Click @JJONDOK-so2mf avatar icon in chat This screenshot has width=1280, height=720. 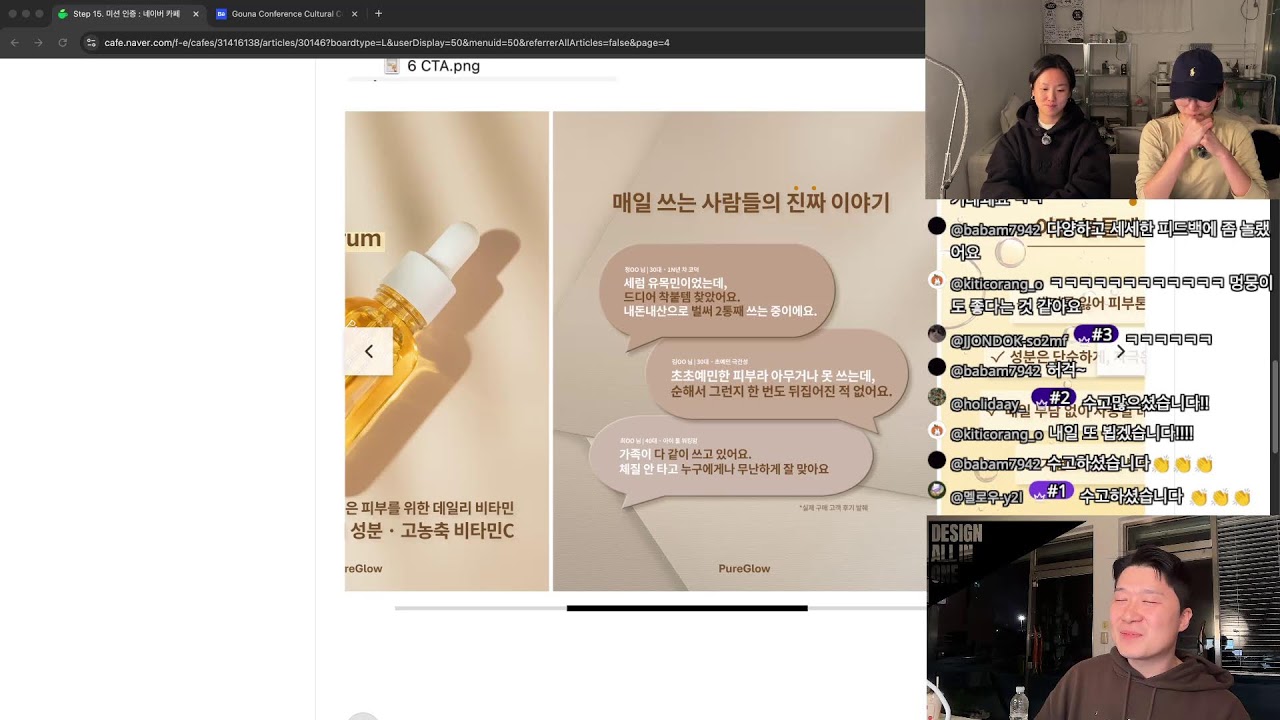pos(937,334)
